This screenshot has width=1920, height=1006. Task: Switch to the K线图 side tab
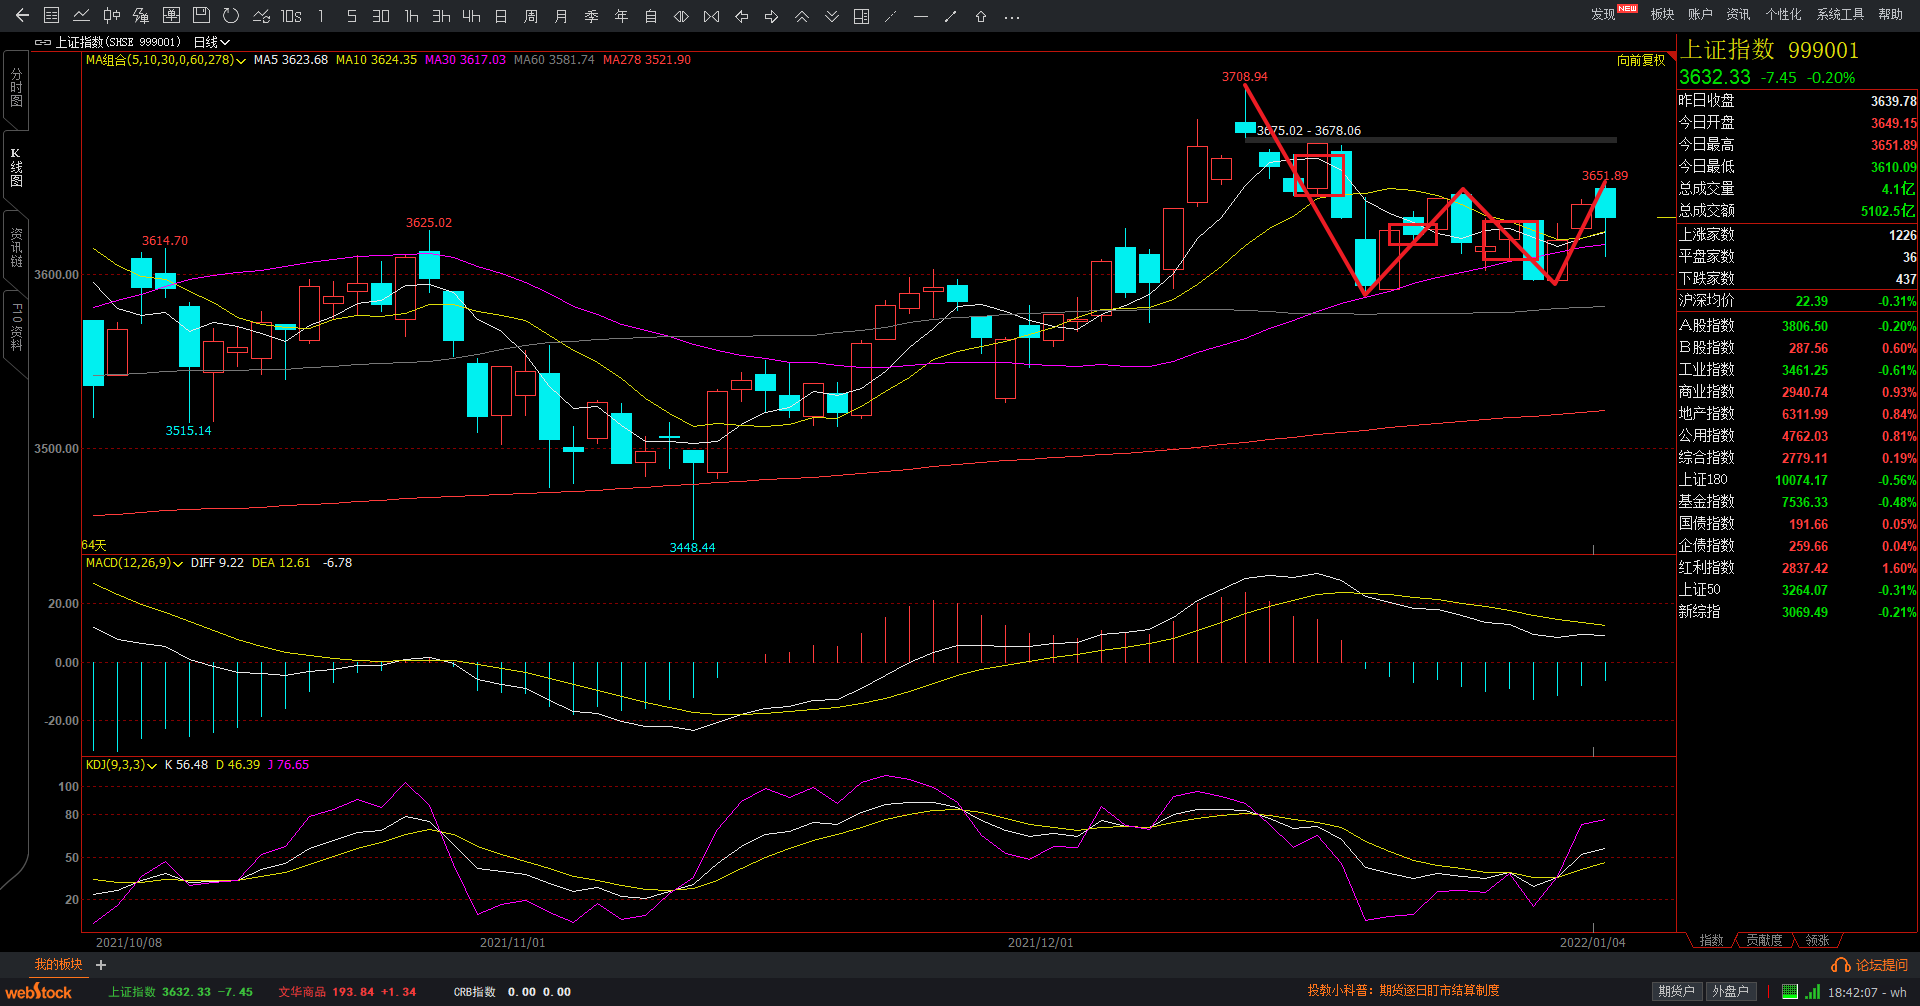16,167
